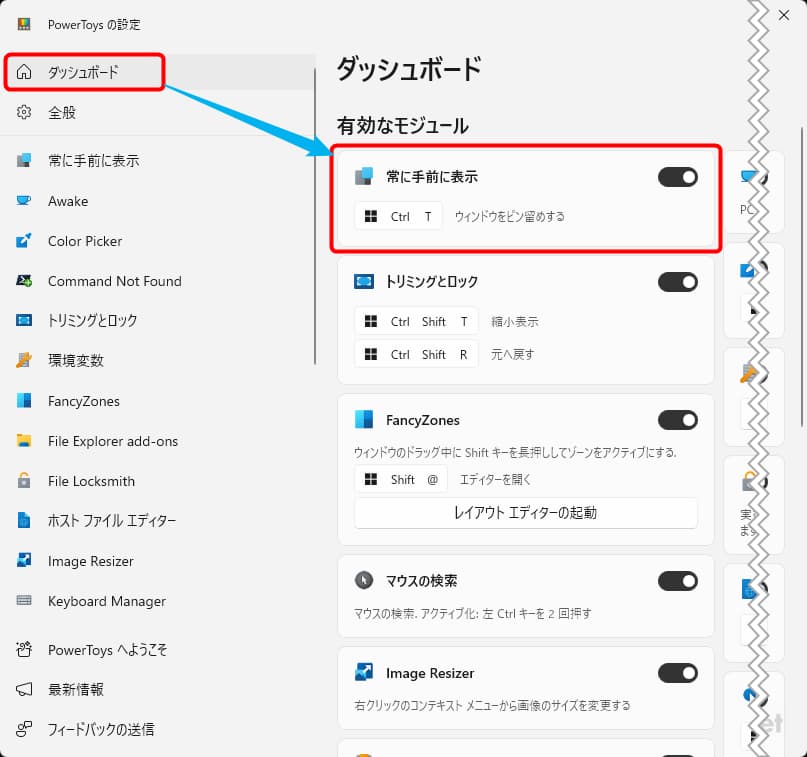The image size is (807, 757).
Task: Turn off the トリミングとロック toggle
Action: coord(677,282)
